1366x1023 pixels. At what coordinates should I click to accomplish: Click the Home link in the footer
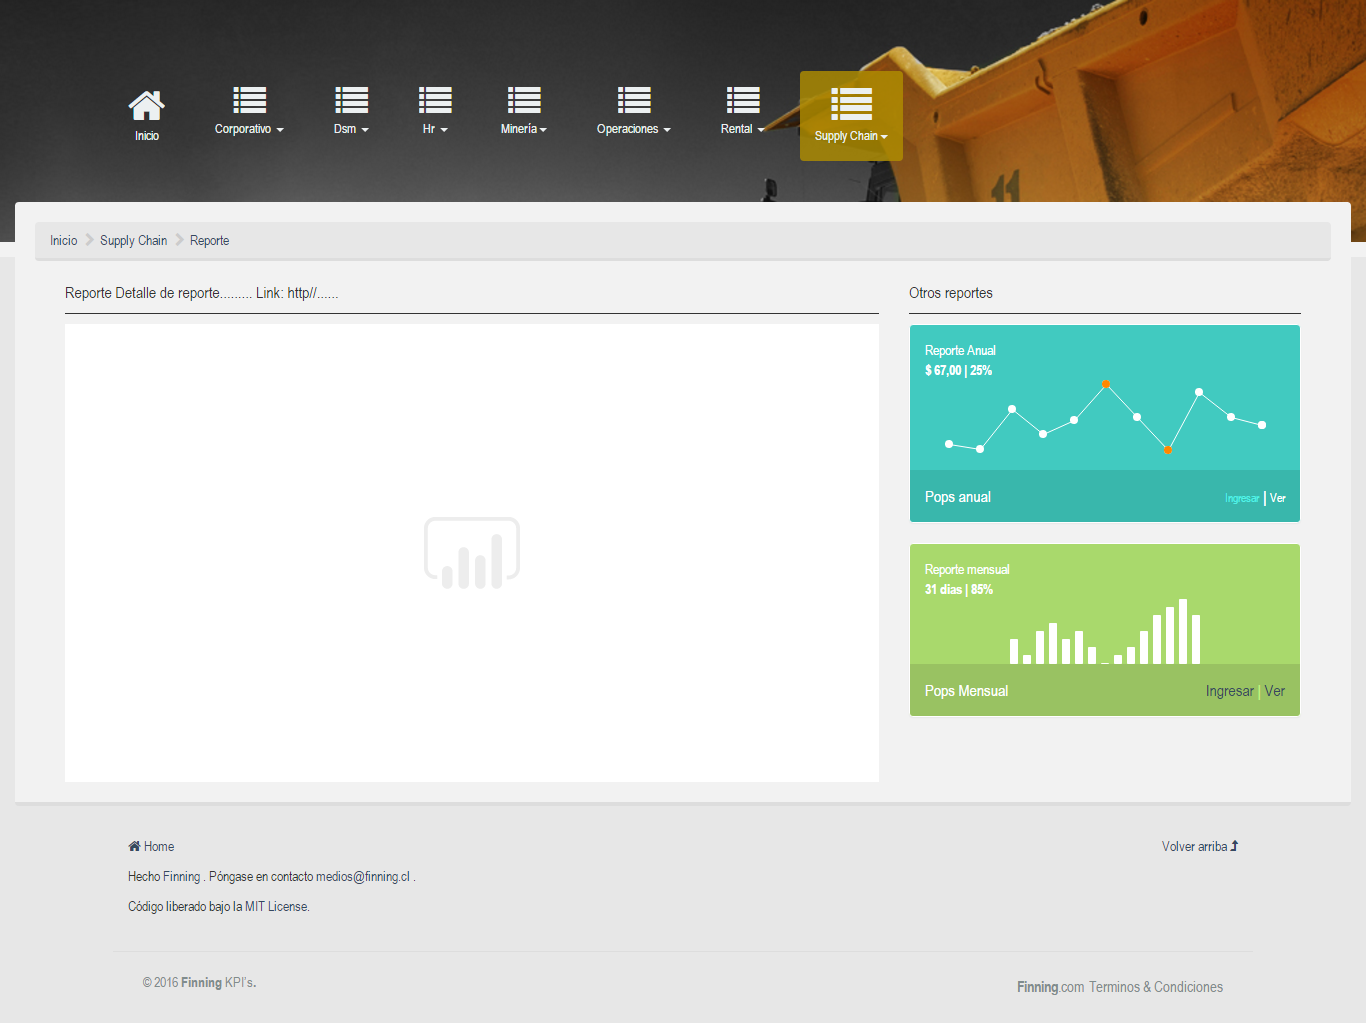pos(158,846)
